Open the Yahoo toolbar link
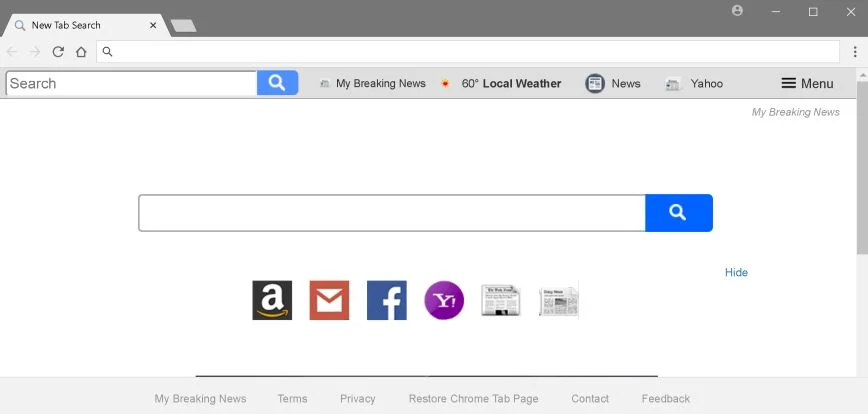This screenshot has height=414, width=868. pos(694,84)
